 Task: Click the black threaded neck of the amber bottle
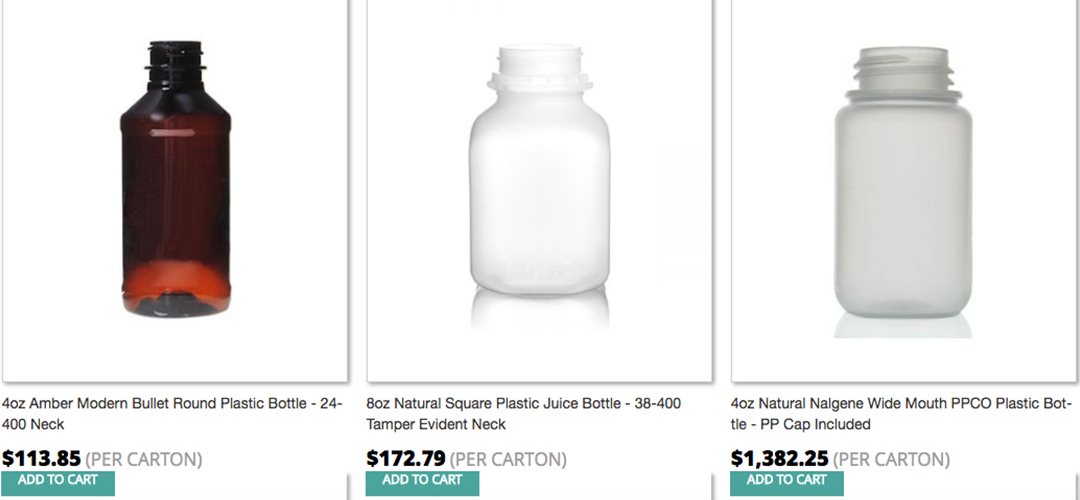(176, 62)
